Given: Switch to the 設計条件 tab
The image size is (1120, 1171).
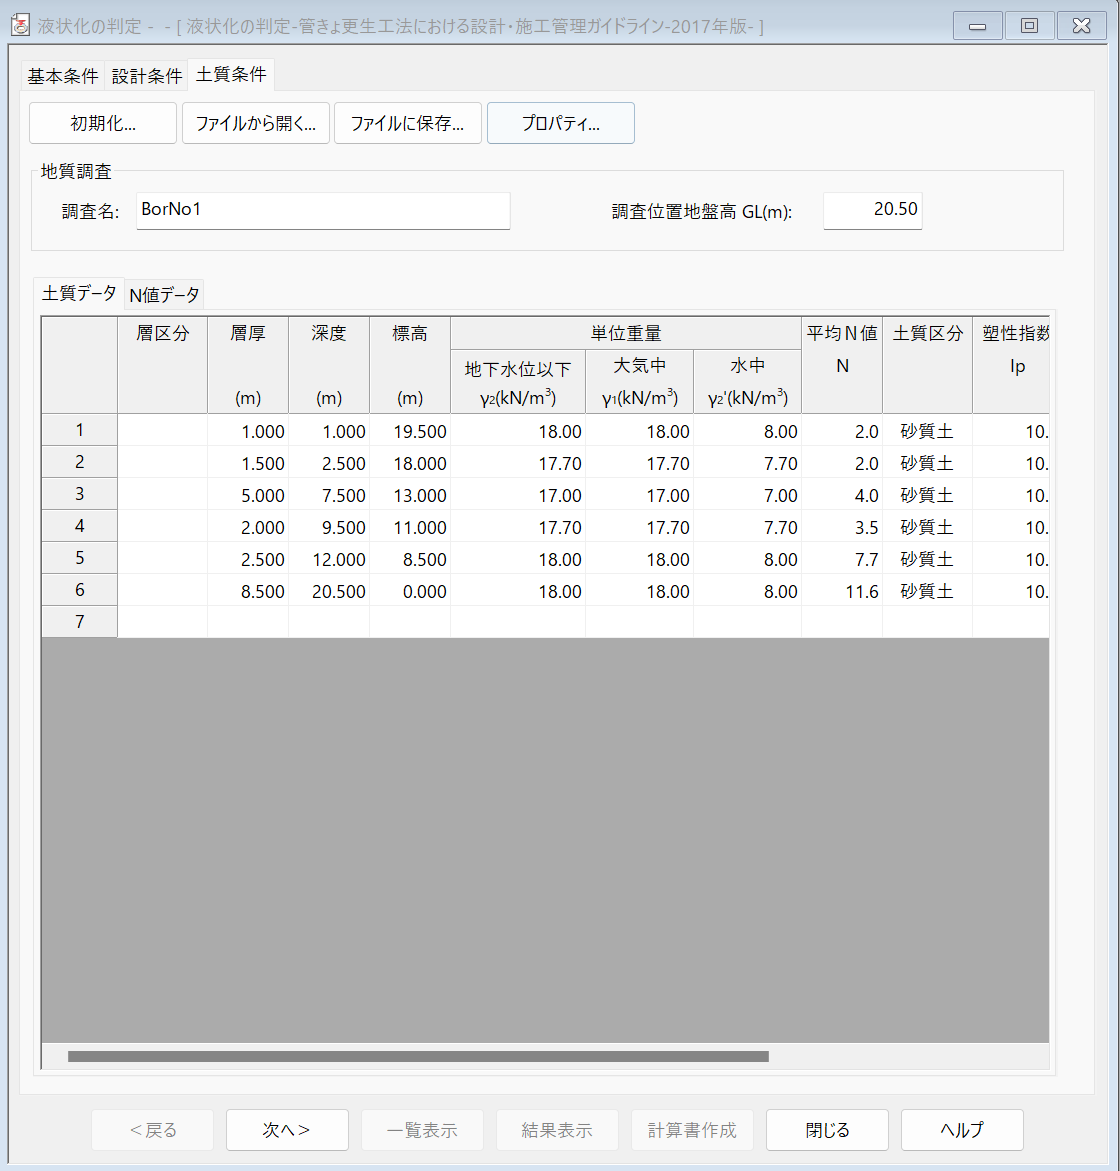Looking at the screenshot, I should point(146,75).
